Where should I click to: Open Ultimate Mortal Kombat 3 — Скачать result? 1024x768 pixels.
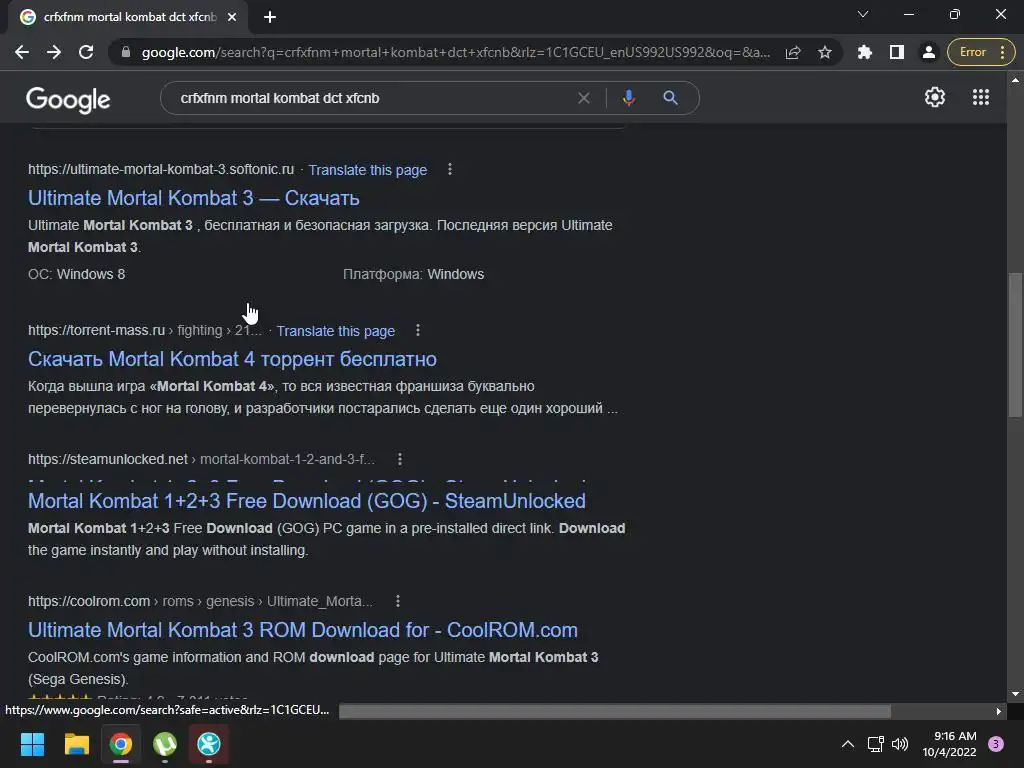194,198
